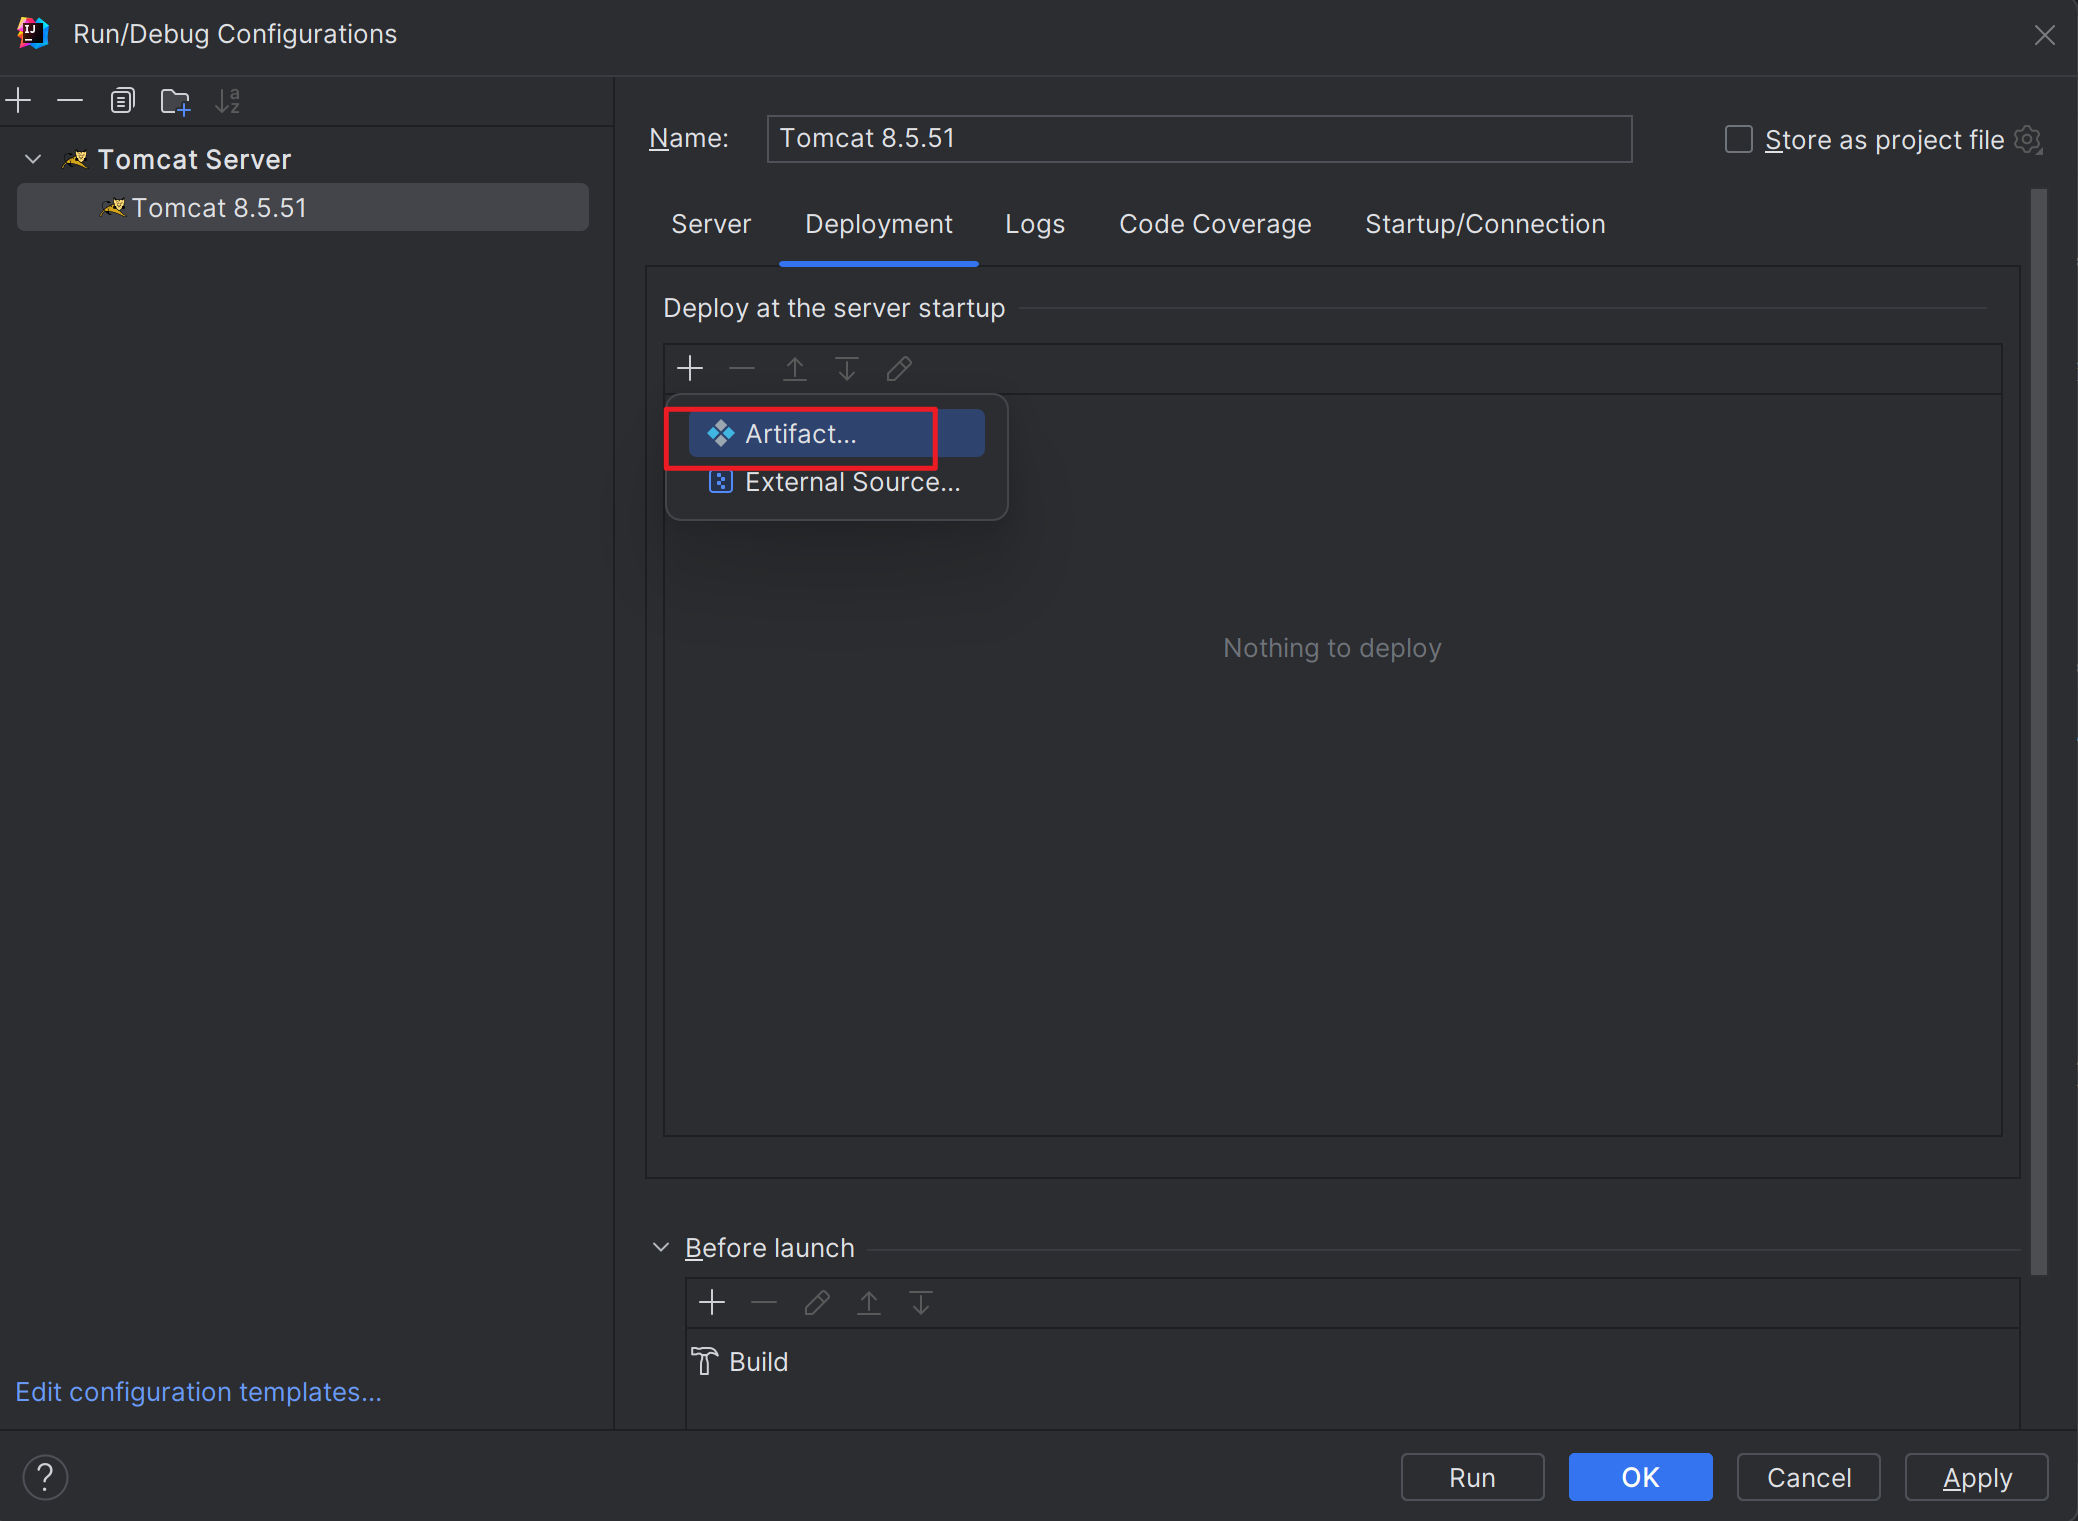
Task: Click the edit pencil in deployment toolbar
Action: [x=899, y=369]
